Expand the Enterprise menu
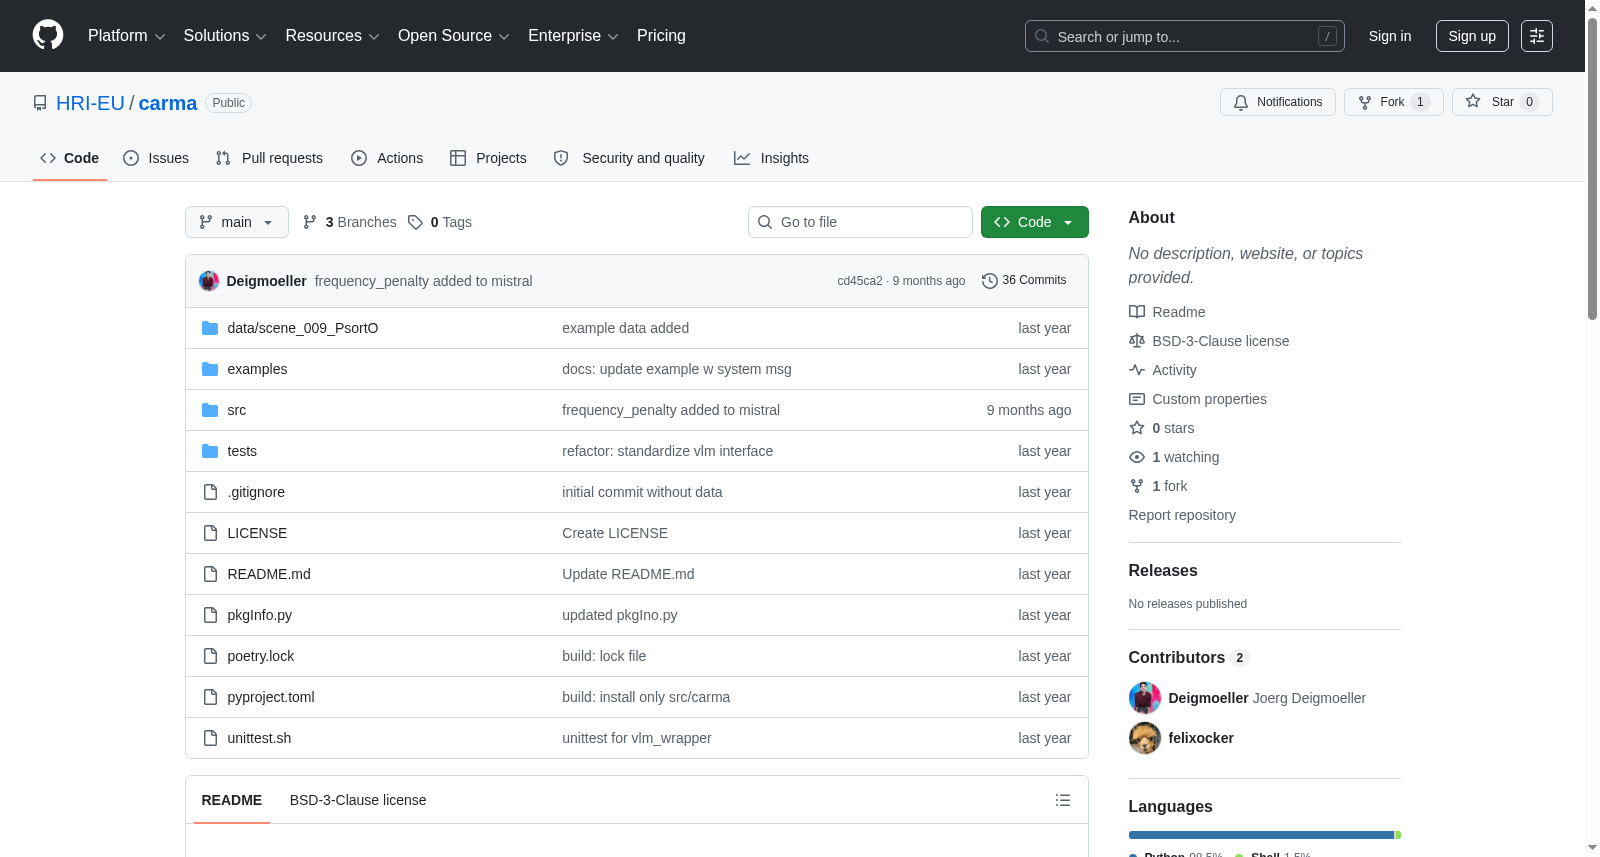1600x857 pixels. point(573,36)
